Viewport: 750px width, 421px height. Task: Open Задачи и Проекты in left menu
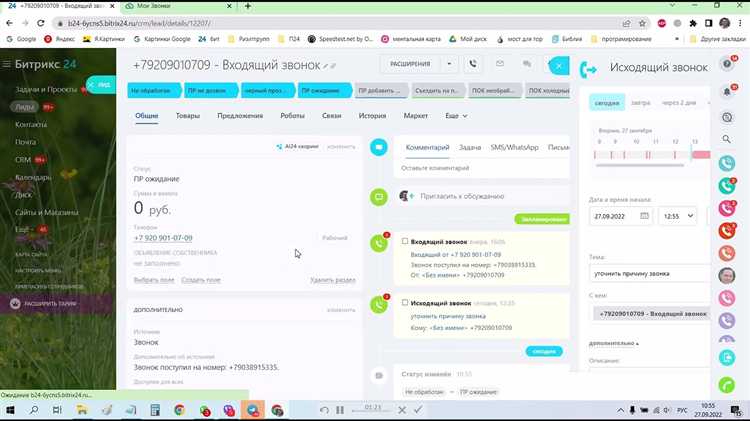pos(46,89)
